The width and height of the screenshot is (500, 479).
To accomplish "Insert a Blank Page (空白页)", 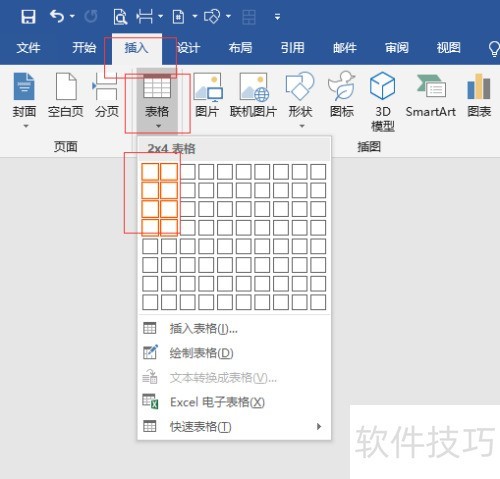I will tap(66, 95).
